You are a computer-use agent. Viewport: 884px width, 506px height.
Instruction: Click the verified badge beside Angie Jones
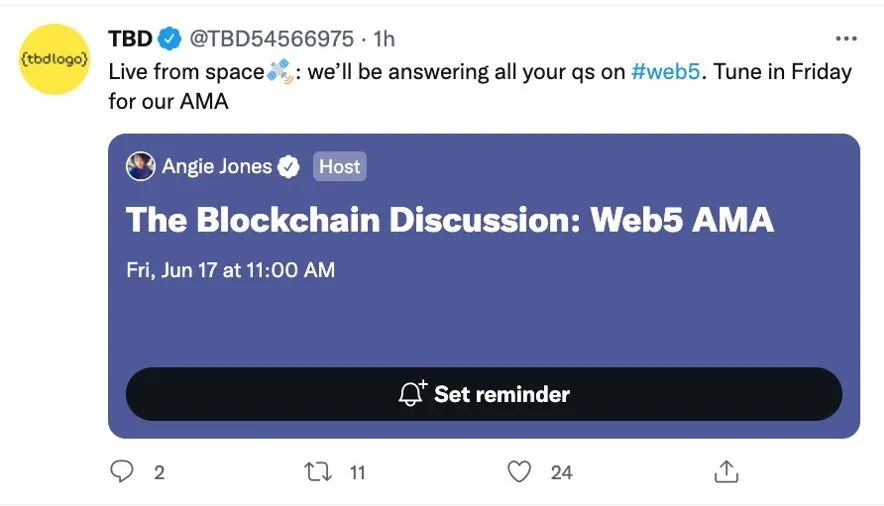289,167
